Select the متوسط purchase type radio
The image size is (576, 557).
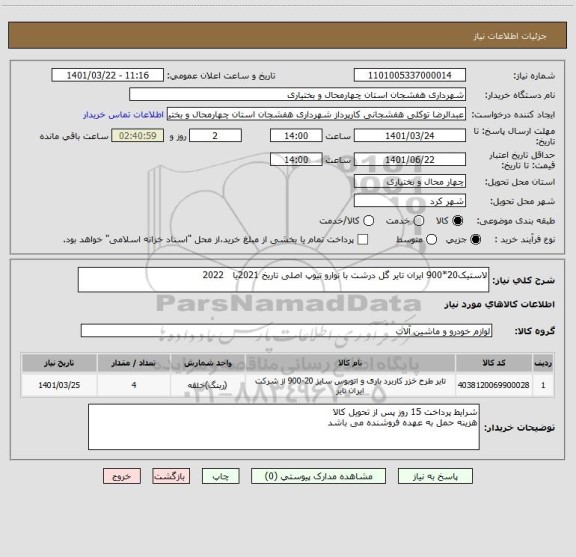click(x=431, y=240)
